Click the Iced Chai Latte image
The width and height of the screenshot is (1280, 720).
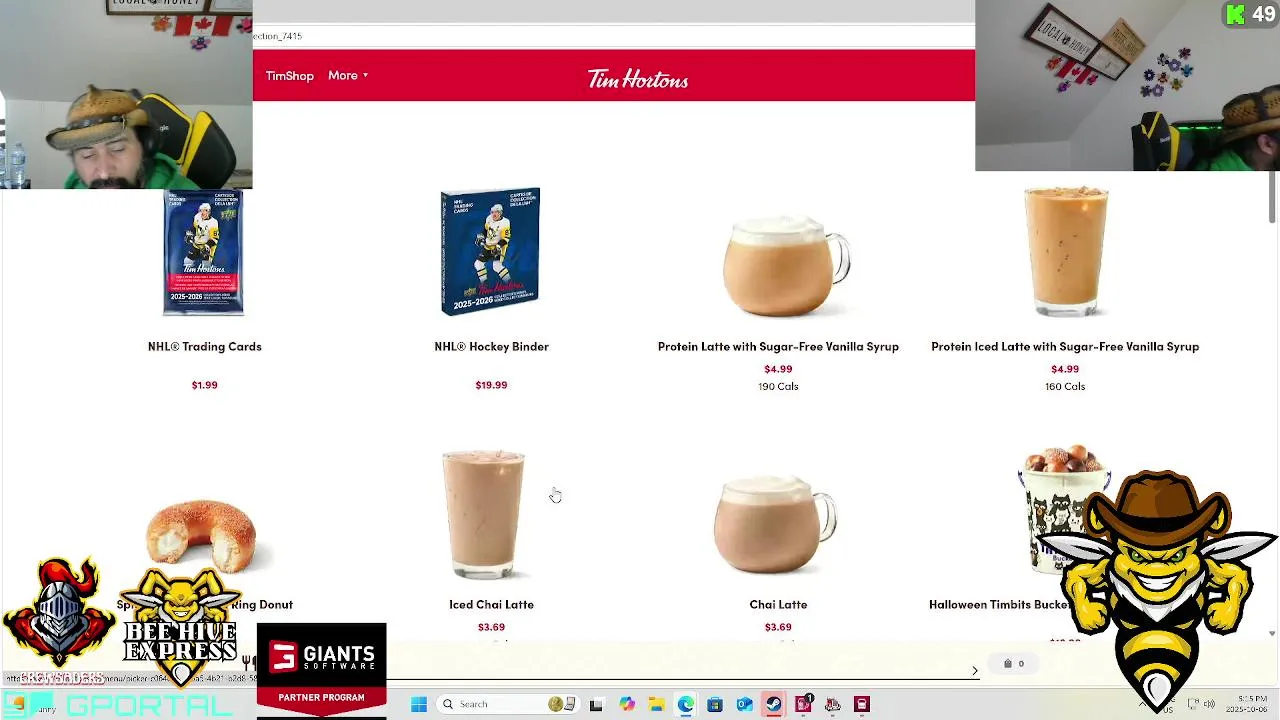tap(484, 514)
